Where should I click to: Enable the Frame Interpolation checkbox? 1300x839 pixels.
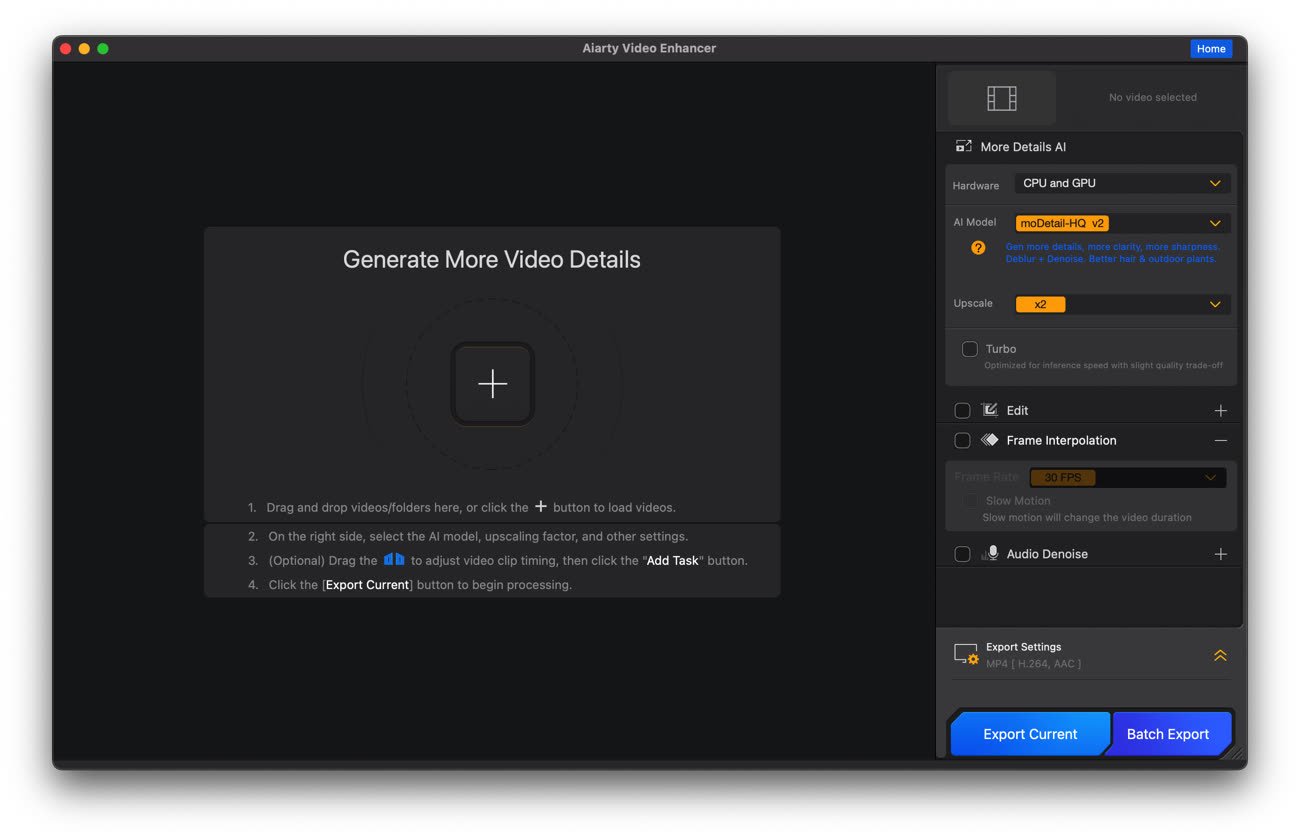962,440
